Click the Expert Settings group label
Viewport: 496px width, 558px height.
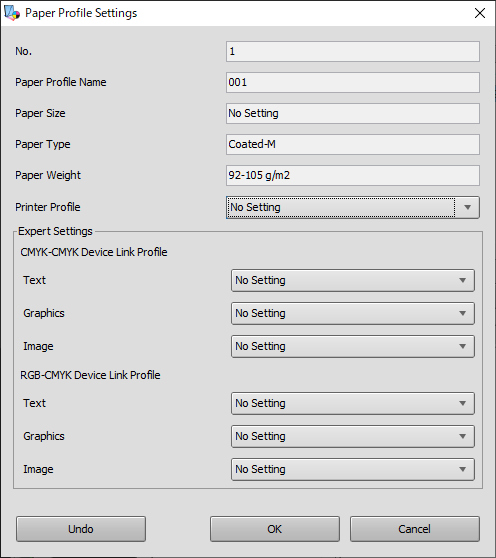click(x=55, y=231)
